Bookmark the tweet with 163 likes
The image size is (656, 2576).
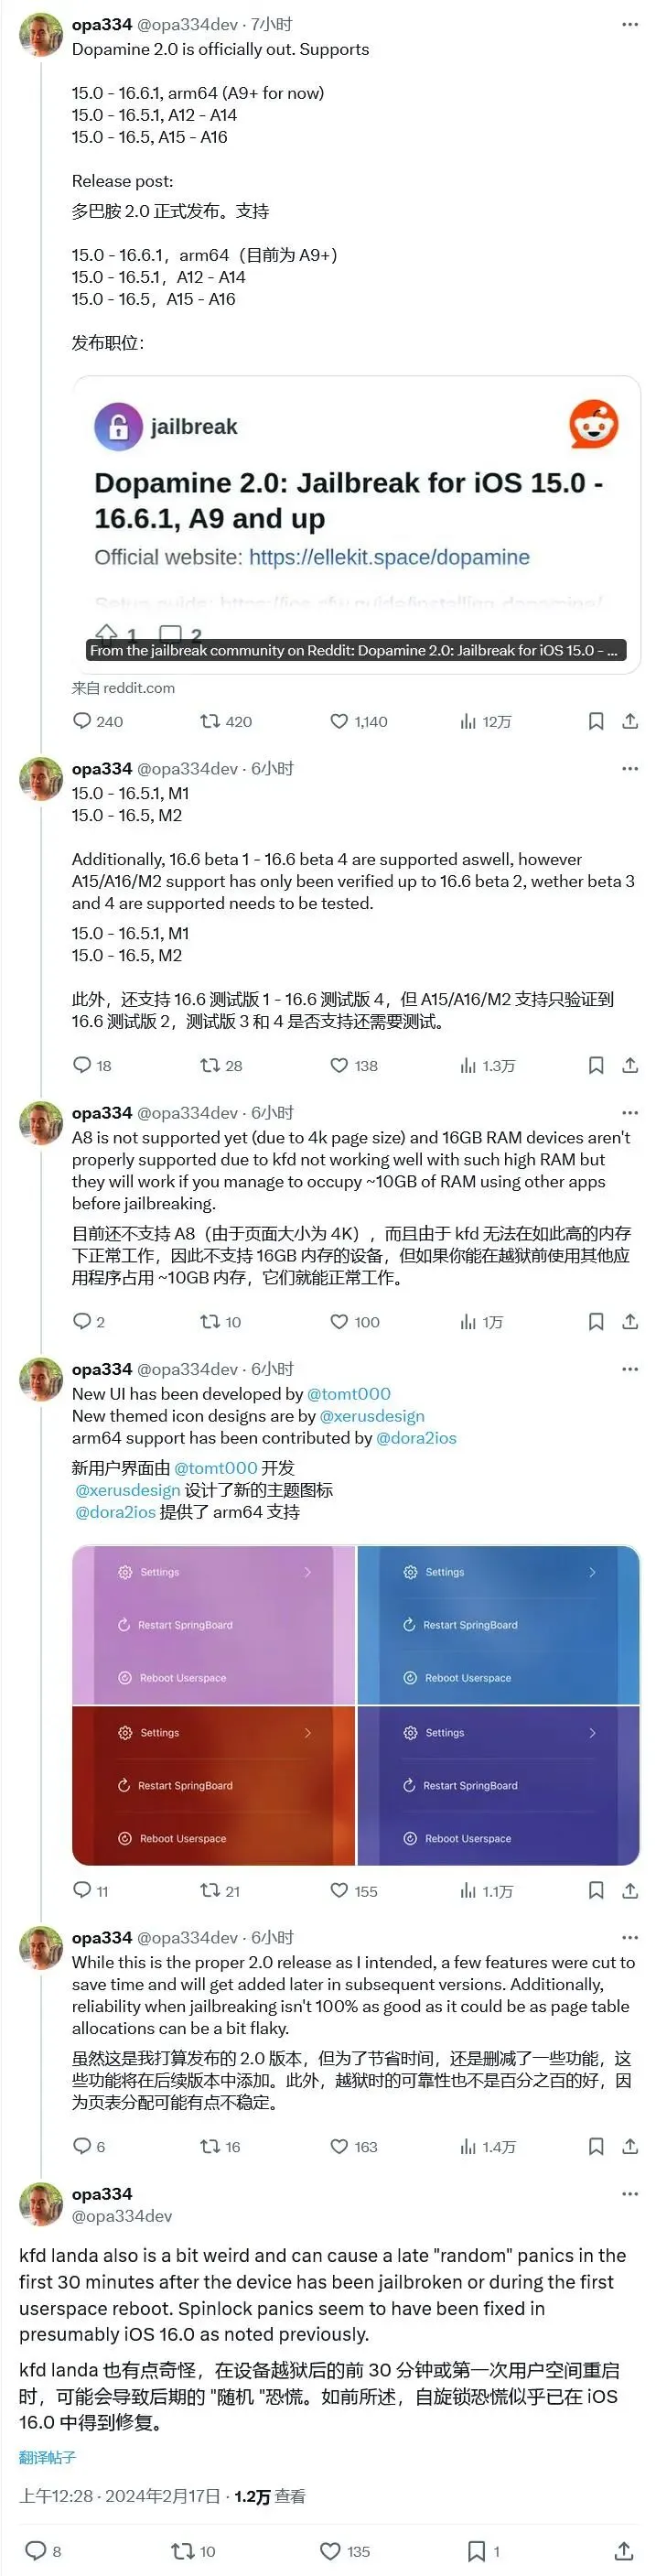(x=596, y=2146)
